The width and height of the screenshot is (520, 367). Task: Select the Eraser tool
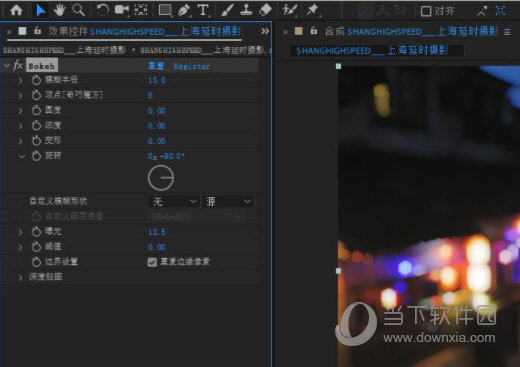[x=265, y=10]
